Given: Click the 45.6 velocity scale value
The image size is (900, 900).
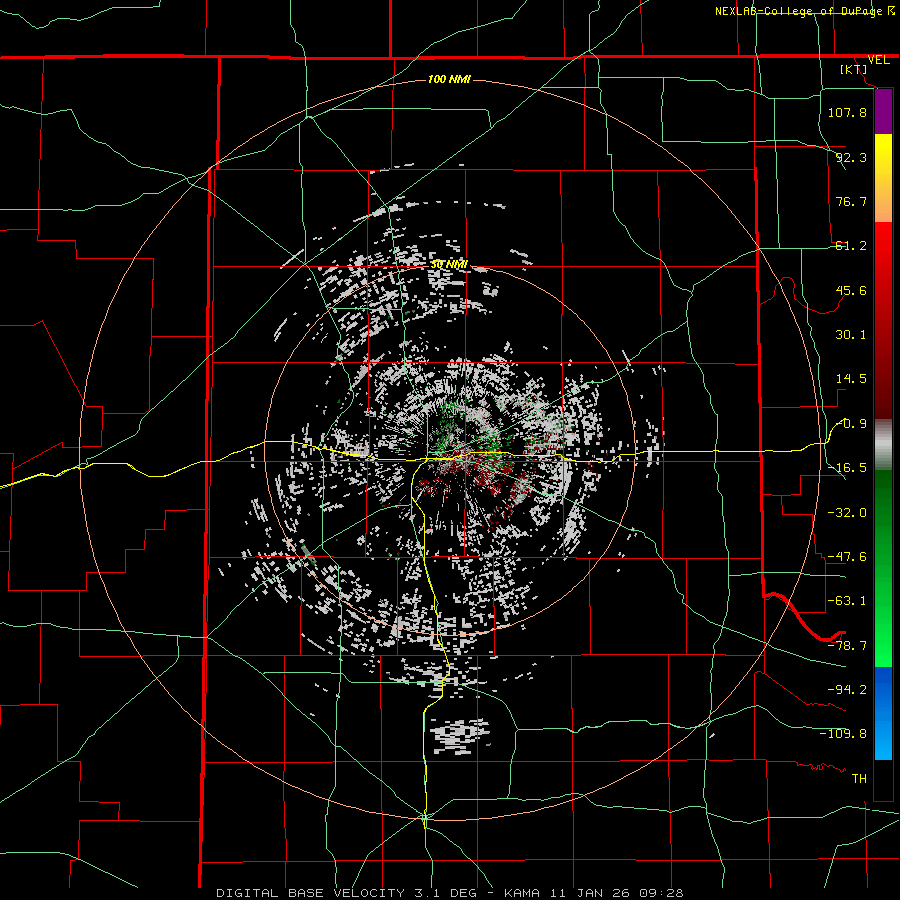Looking at the screenshot, I should pos(851,290).
